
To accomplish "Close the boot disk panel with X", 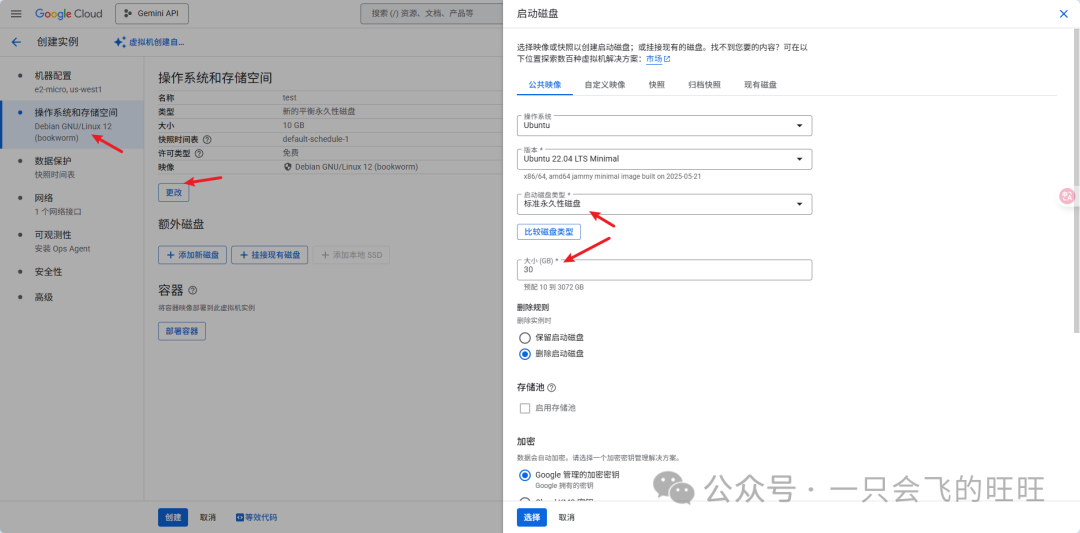I will tap(1063, 14).
